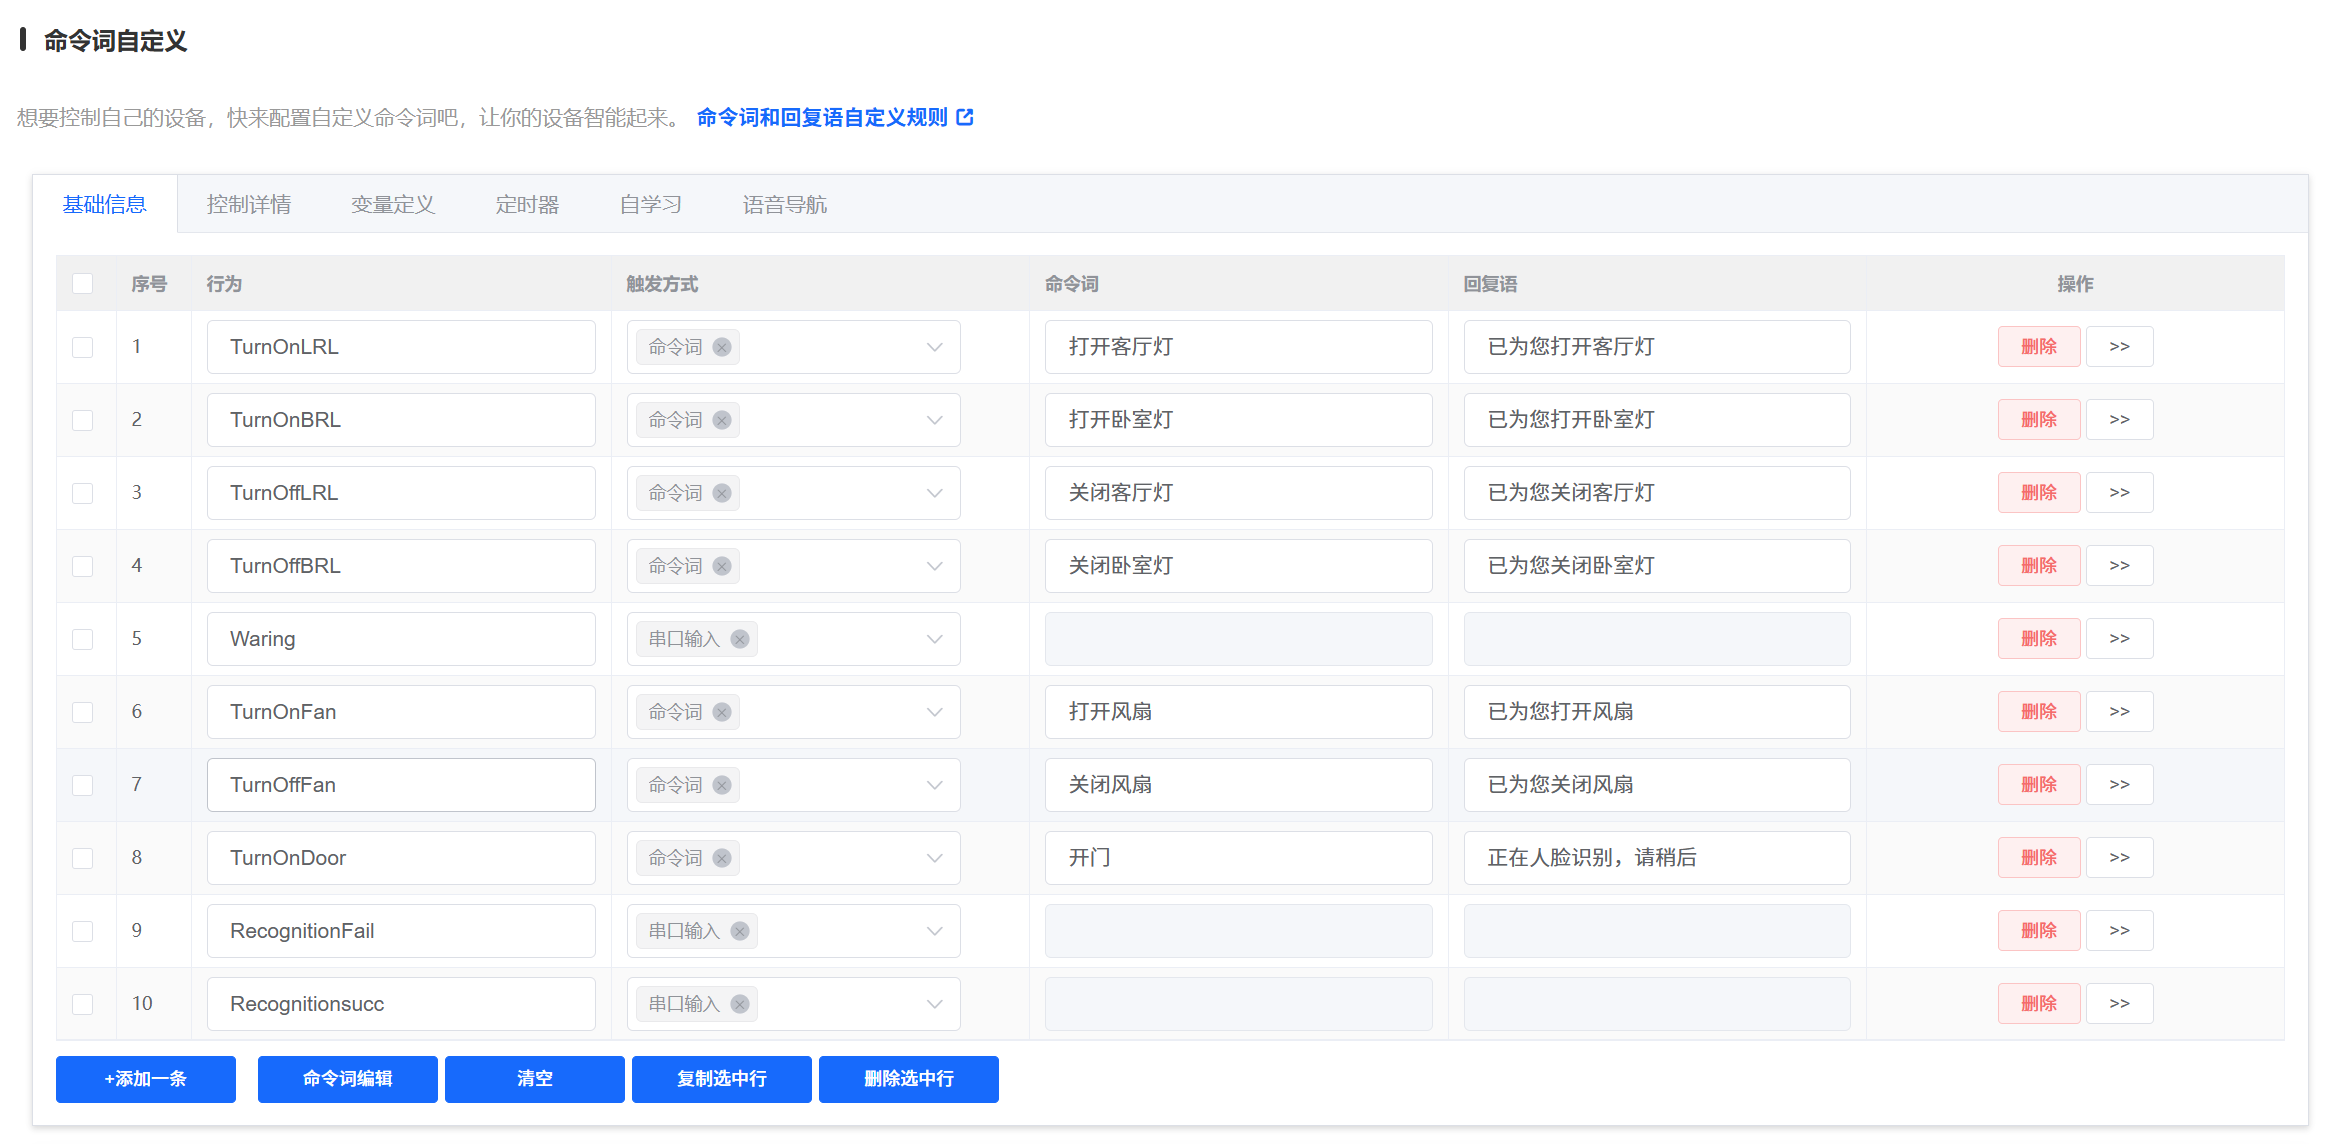
Task: Remove 串口输入 tag in Waring row
Action: [740, 639]
